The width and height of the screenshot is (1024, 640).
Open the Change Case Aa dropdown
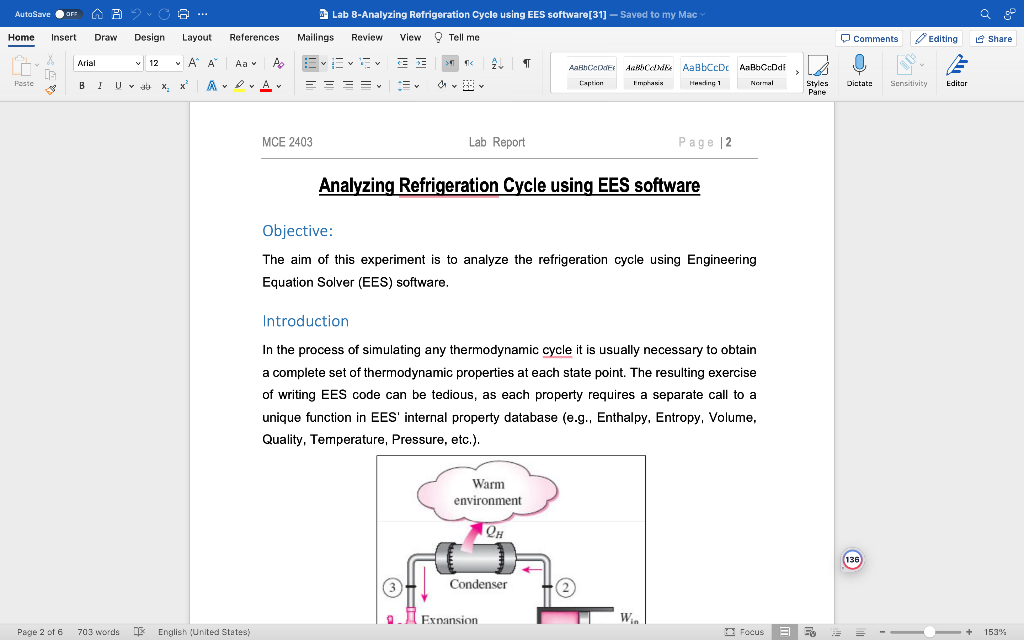click(x=246, y=63)
